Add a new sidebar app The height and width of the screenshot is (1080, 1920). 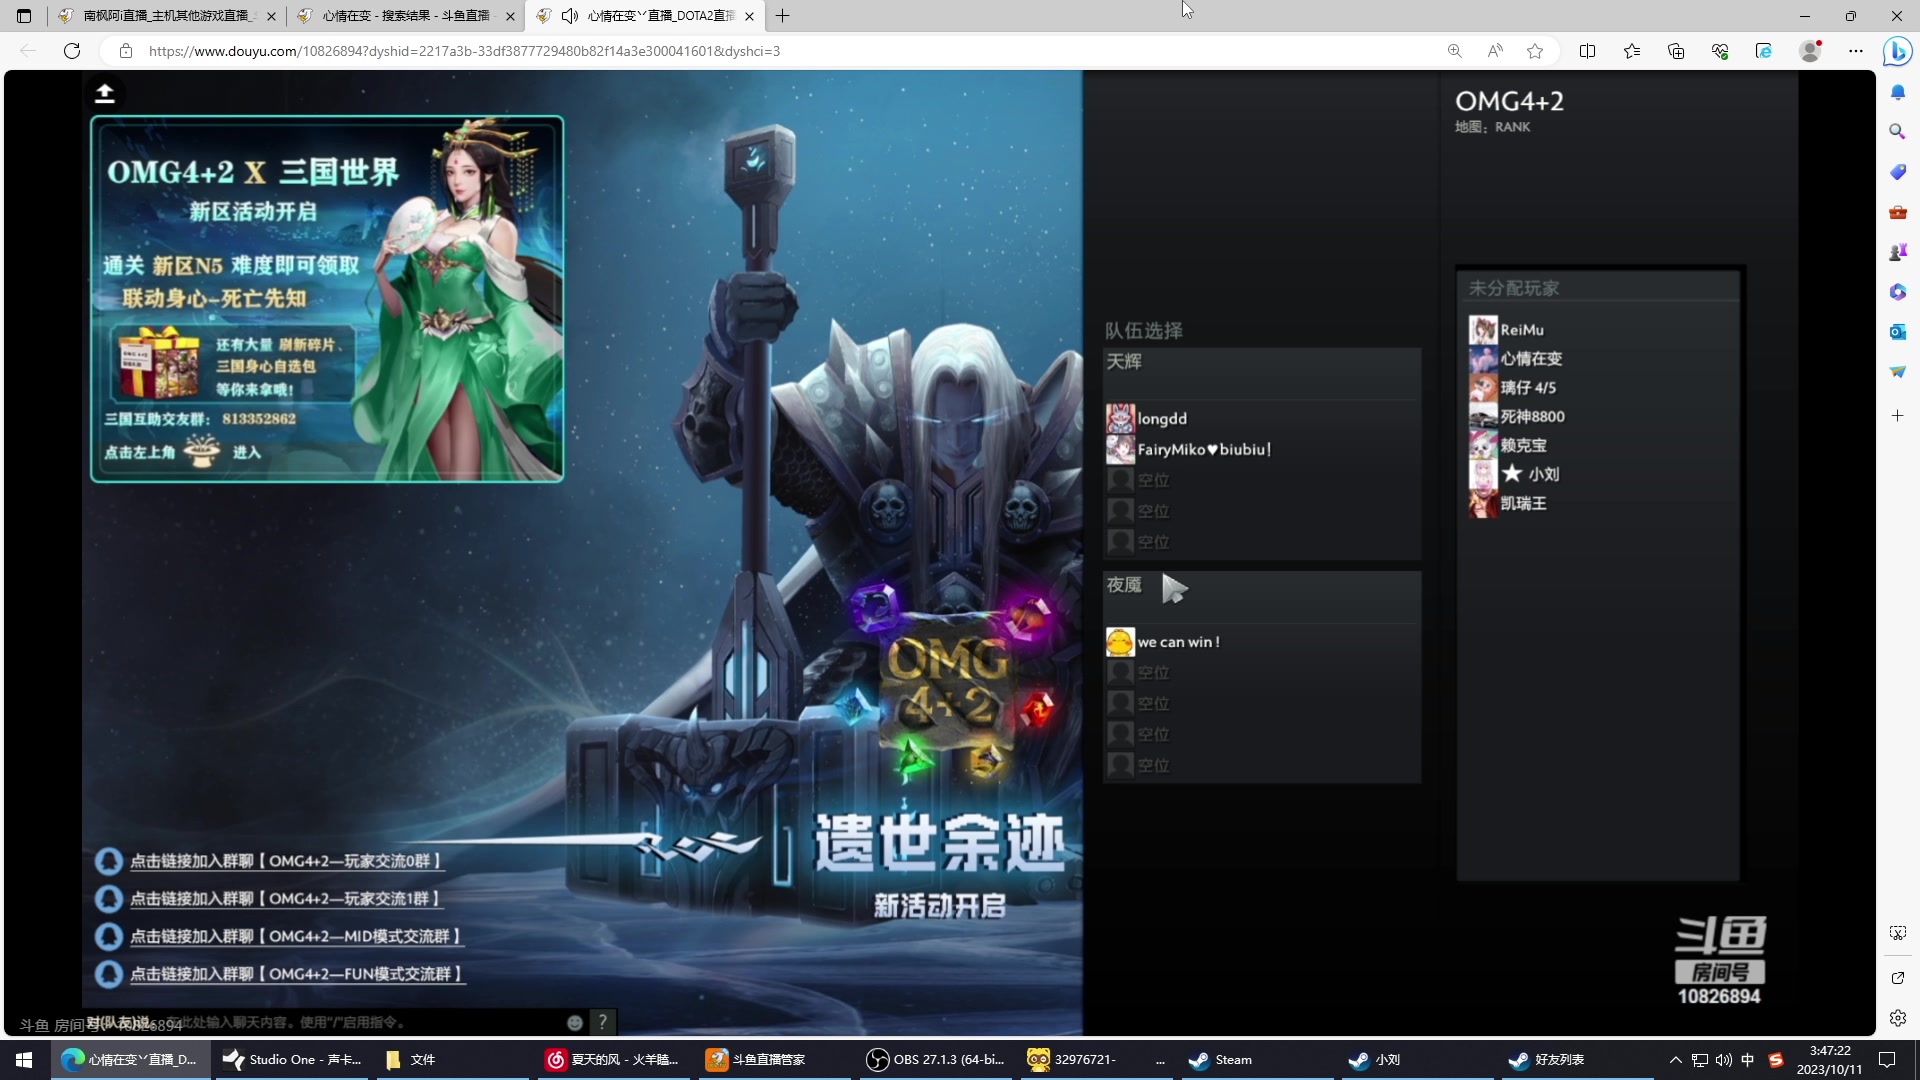click(1898, 415)
